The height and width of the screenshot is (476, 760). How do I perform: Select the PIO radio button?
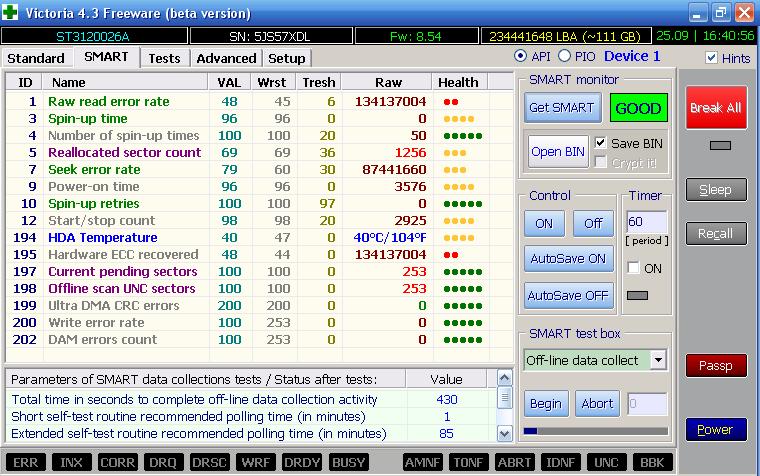pos(564,56)
